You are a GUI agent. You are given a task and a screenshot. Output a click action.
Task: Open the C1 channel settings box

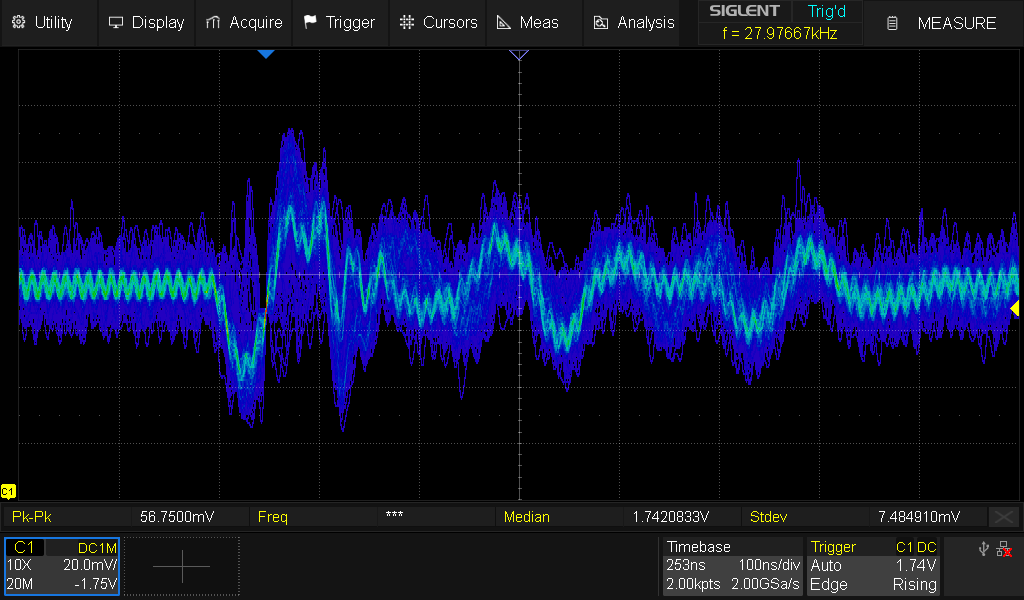[62, 566]
